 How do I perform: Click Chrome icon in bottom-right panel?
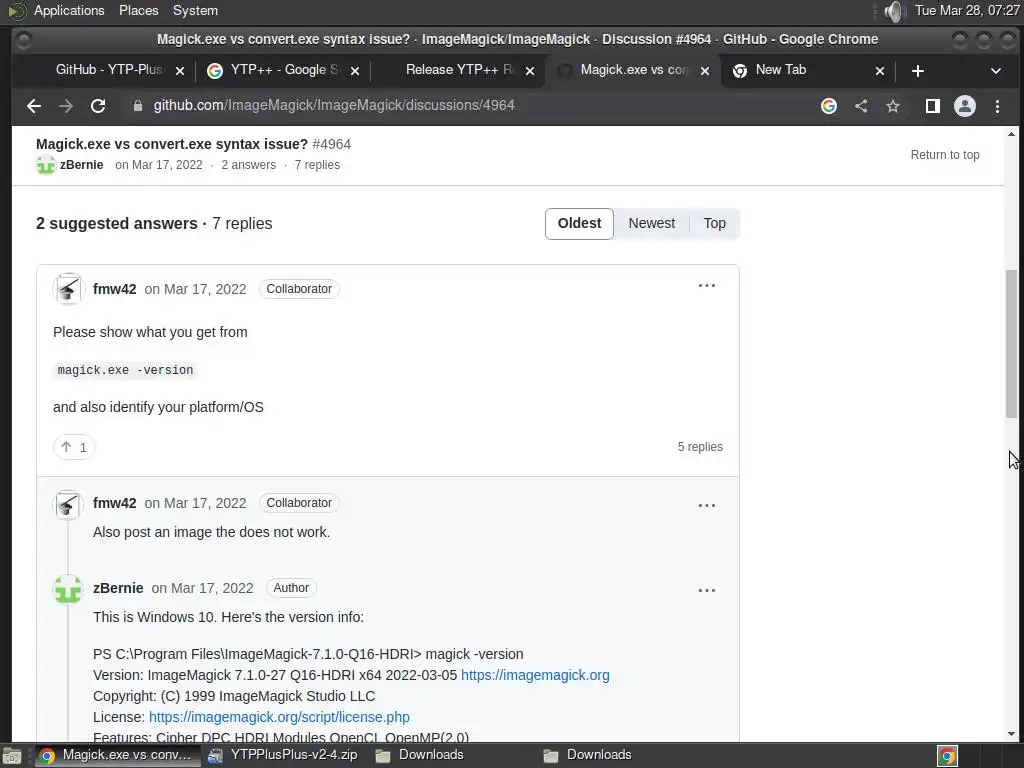click(948, 756)
